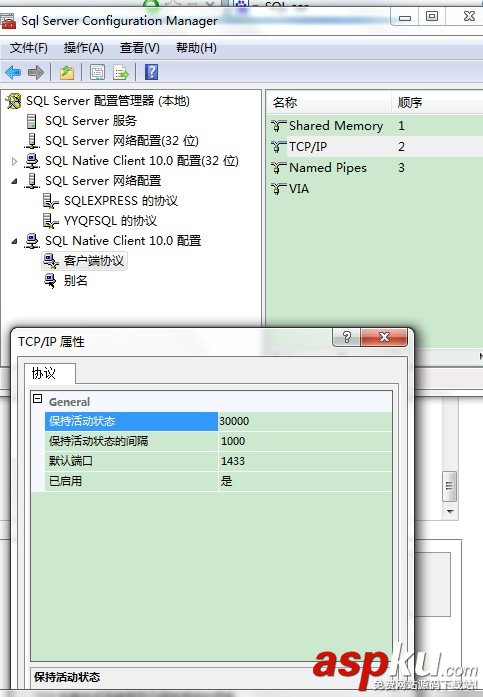Image resolution: width=483 pixels, height=697 pixels.
Task: Click the Export list toolbar icon
Action: coord(121,72)
